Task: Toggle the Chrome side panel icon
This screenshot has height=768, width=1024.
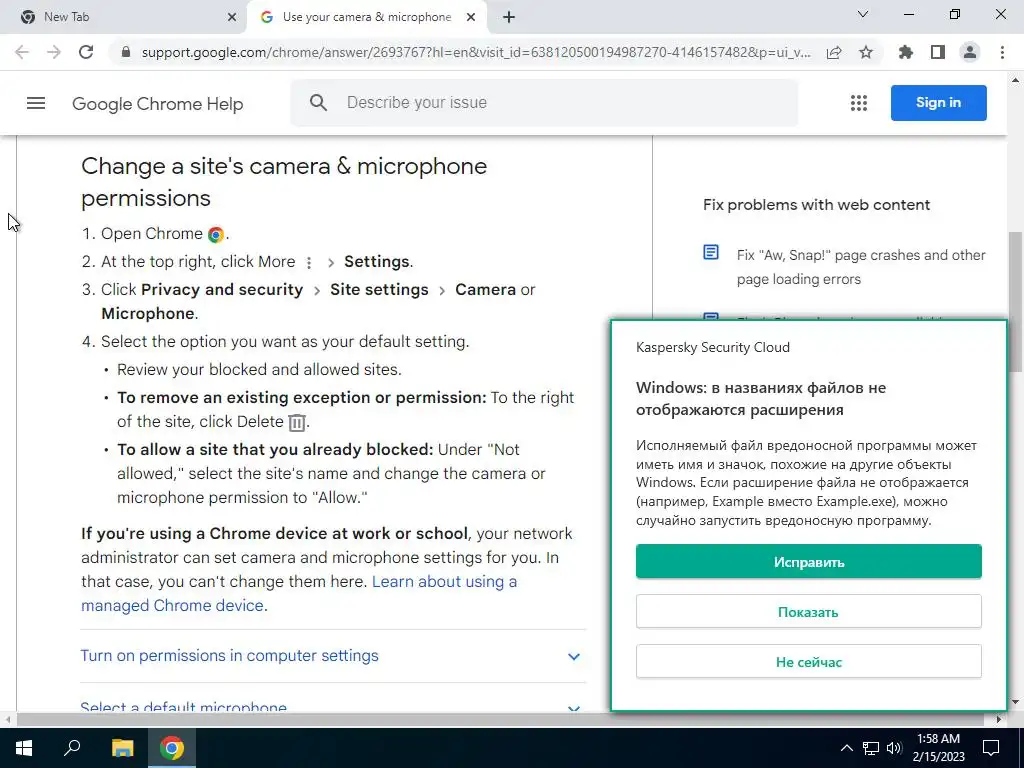Action: (938, 52)
